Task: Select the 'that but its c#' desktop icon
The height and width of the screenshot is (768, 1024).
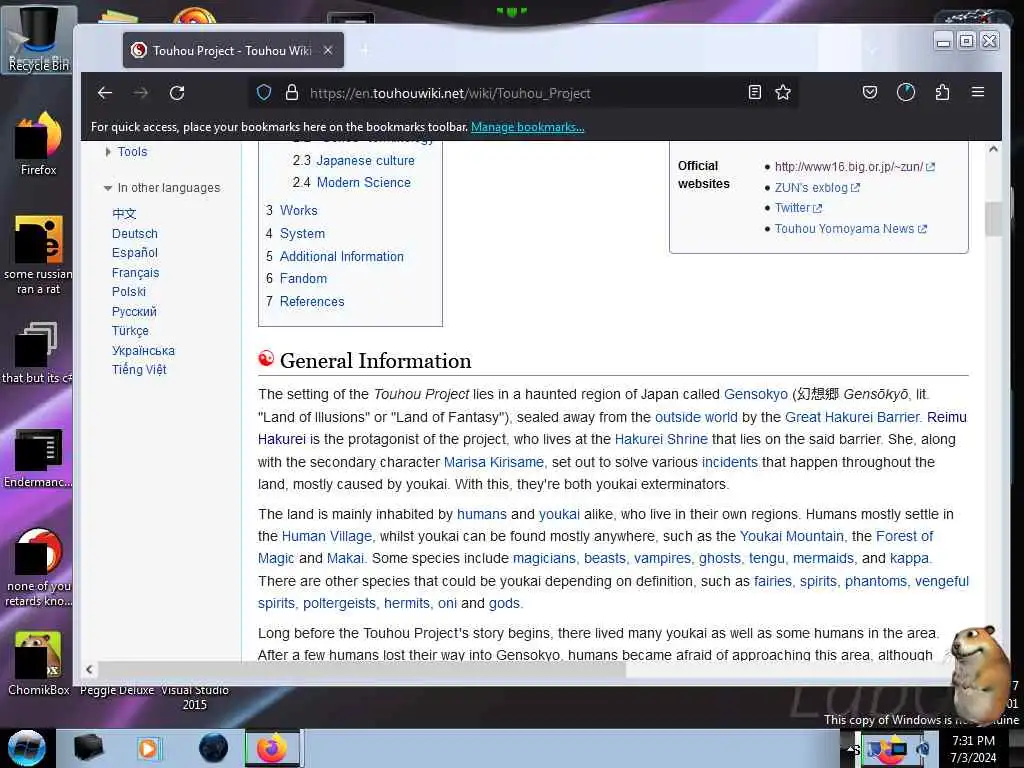Action: tap(37, 353)
